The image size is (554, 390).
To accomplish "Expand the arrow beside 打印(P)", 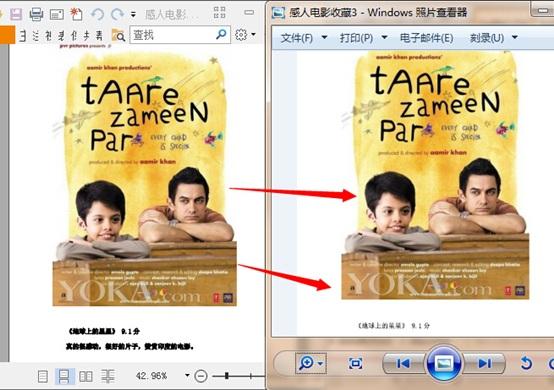I will [384, 37].
